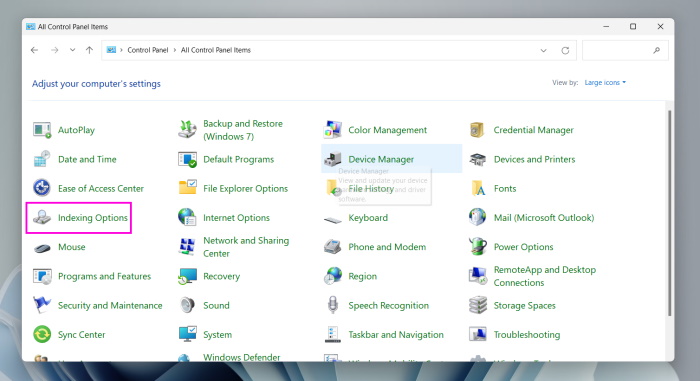Open the Programs and Features link
Viewport: 700px width, 381px height.
[104, 276]
